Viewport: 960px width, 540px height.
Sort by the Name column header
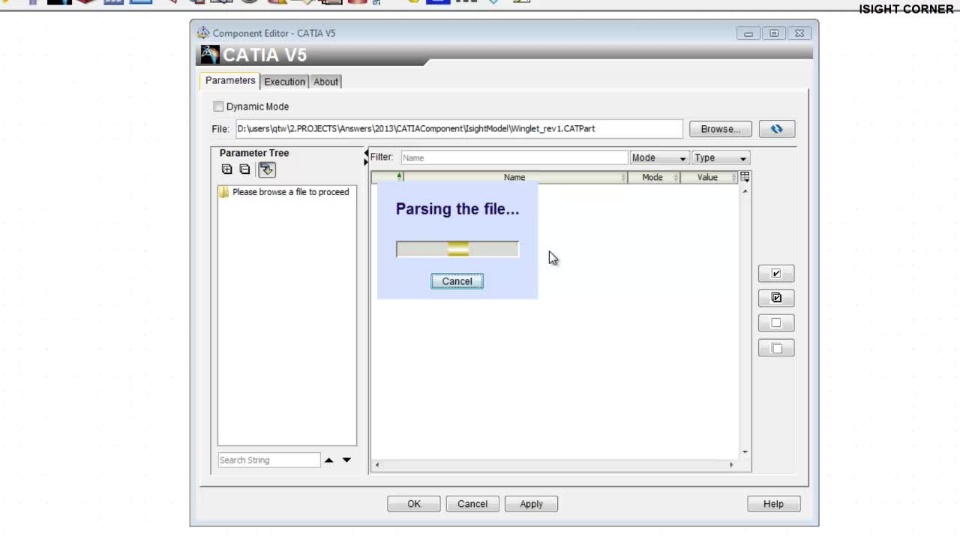tap(514, 178)
